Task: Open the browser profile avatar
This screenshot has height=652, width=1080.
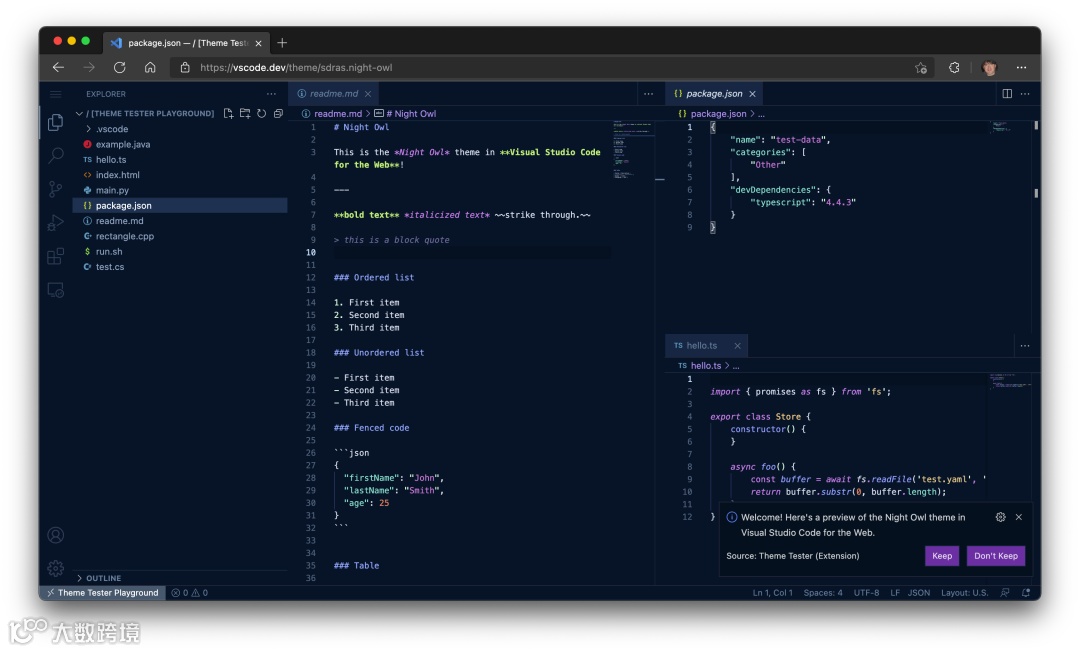Action: (x=990, y=67)
